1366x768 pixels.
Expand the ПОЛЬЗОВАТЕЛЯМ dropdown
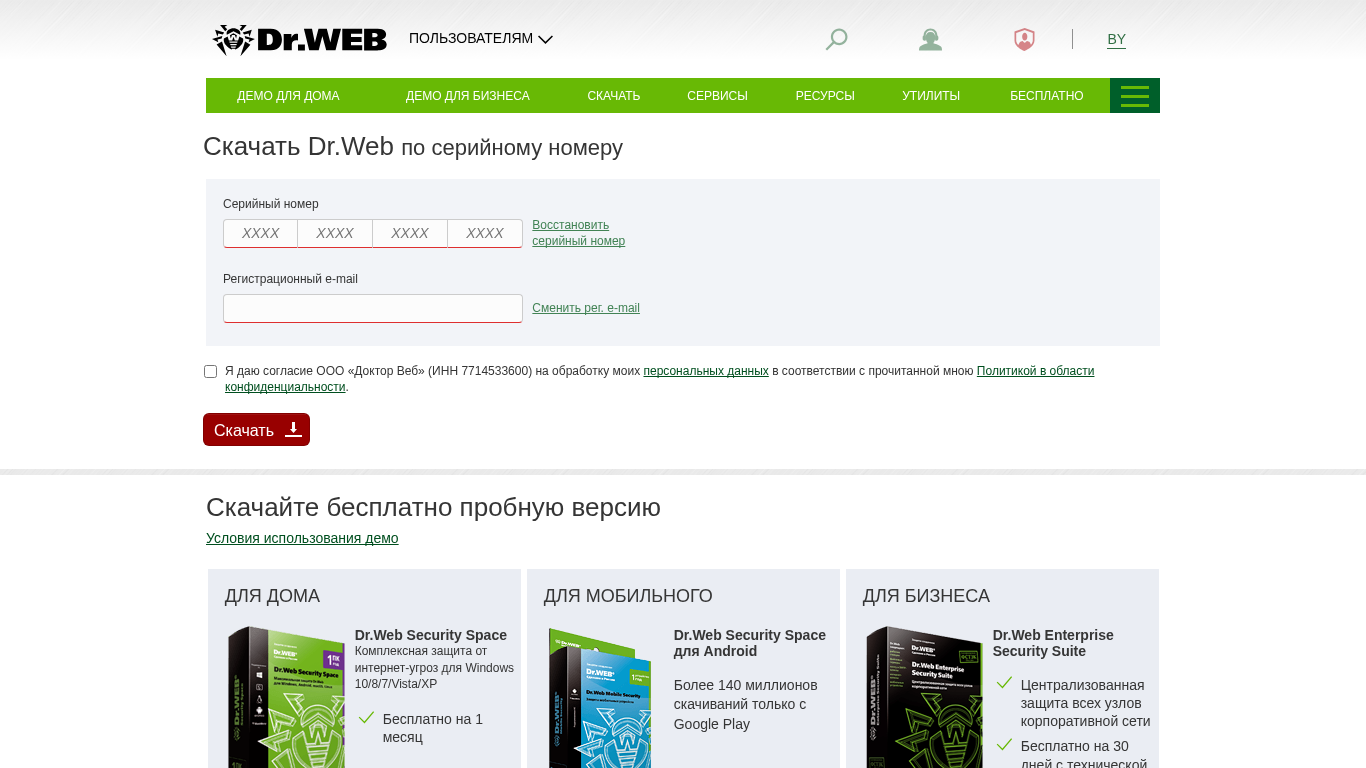tap(481, 39)
